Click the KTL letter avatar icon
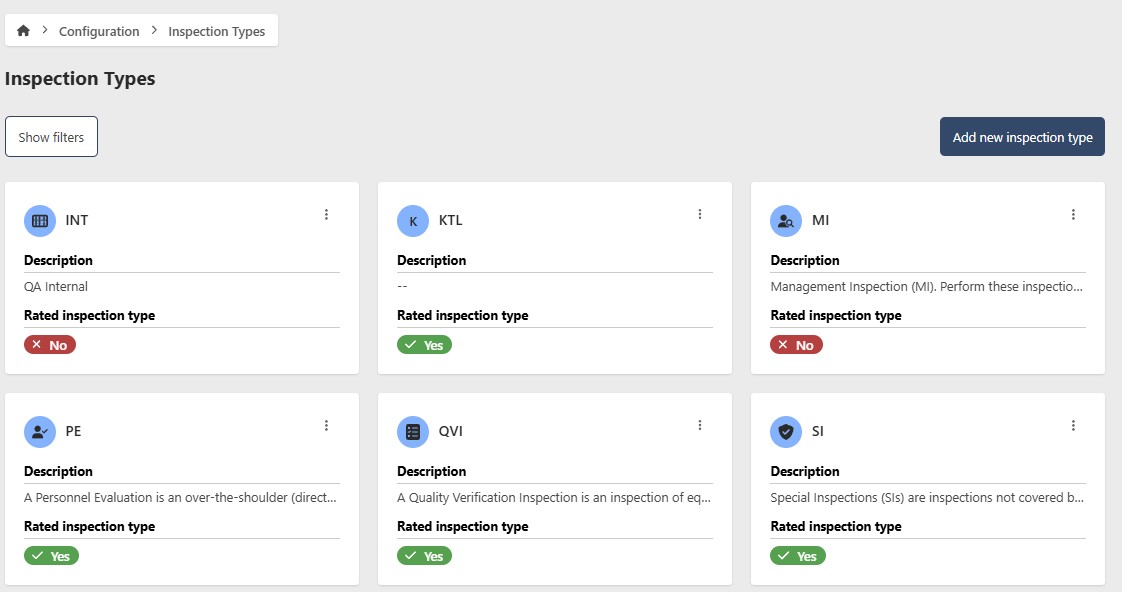 tap(413, 221)
